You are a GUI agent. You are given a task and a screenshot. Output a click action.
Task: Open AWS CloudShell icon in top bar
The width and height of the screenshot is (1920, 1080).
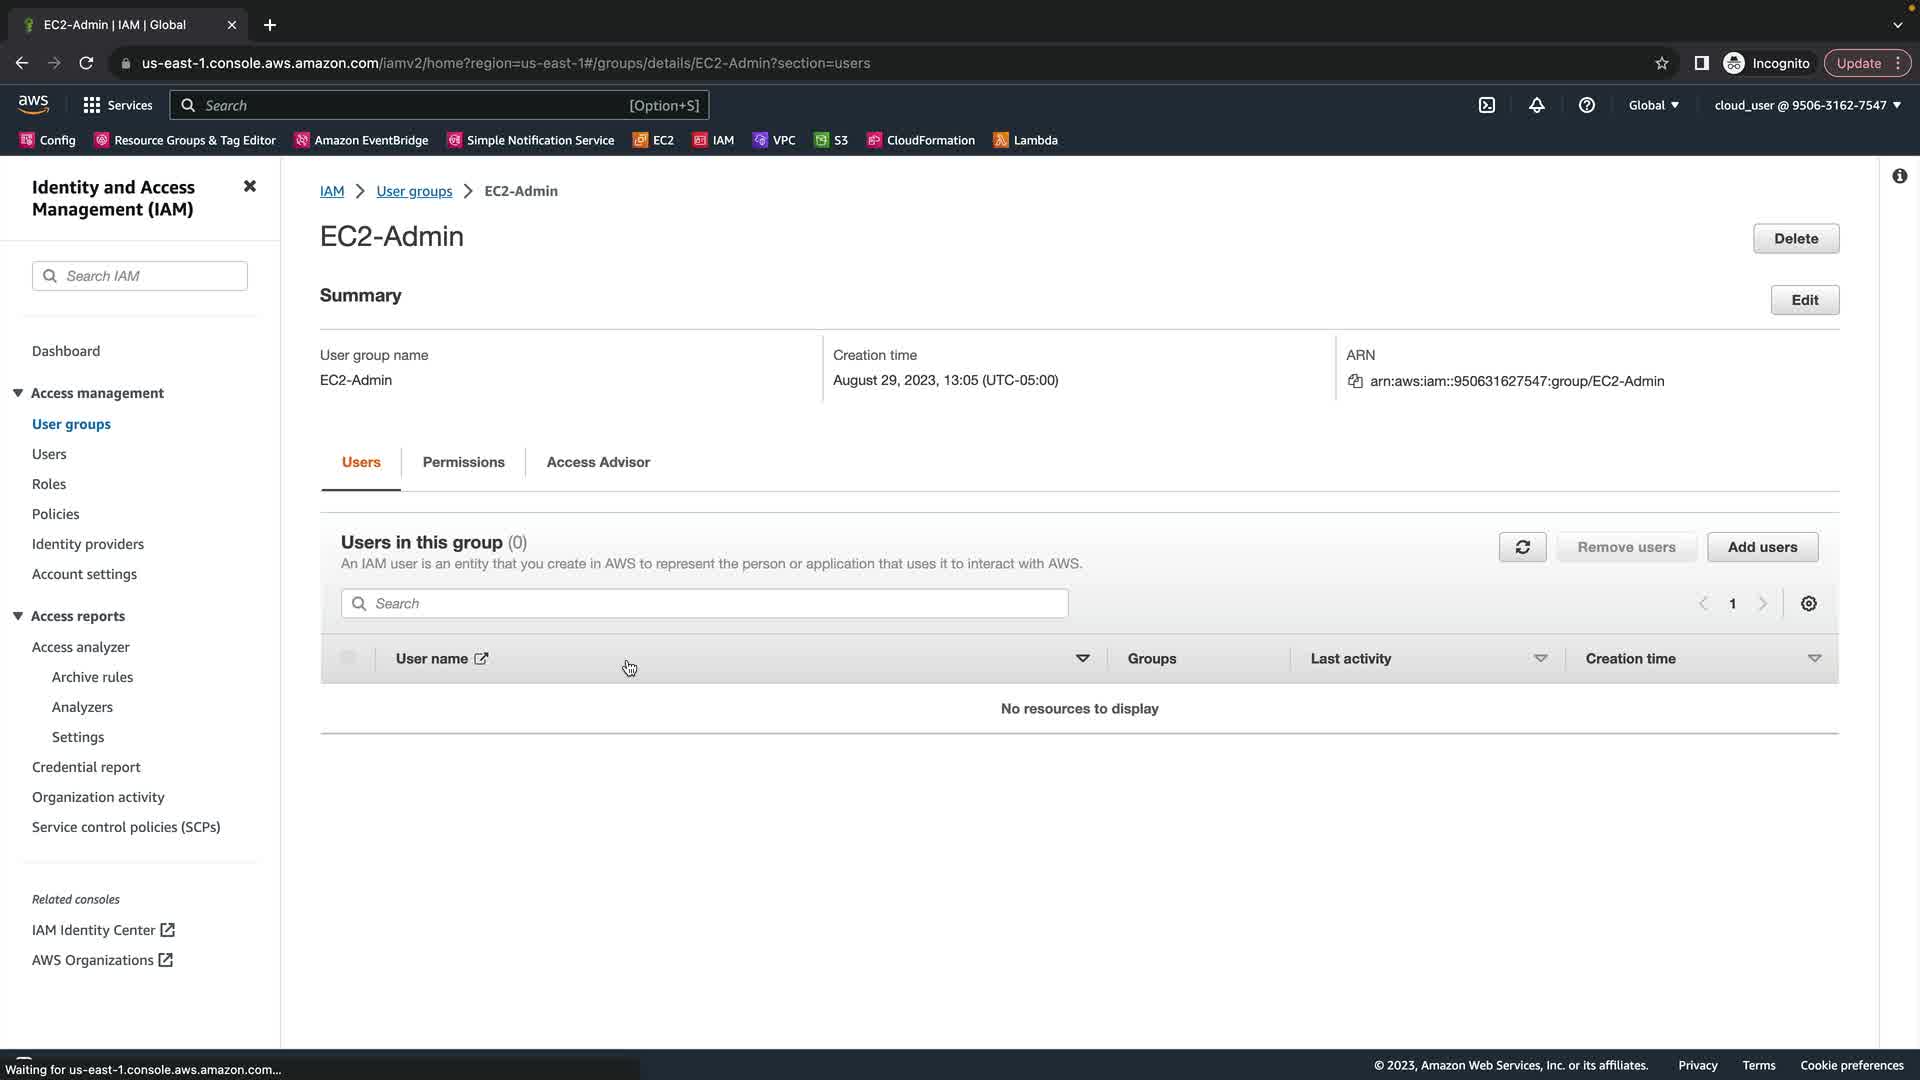tap(1487, 105)
